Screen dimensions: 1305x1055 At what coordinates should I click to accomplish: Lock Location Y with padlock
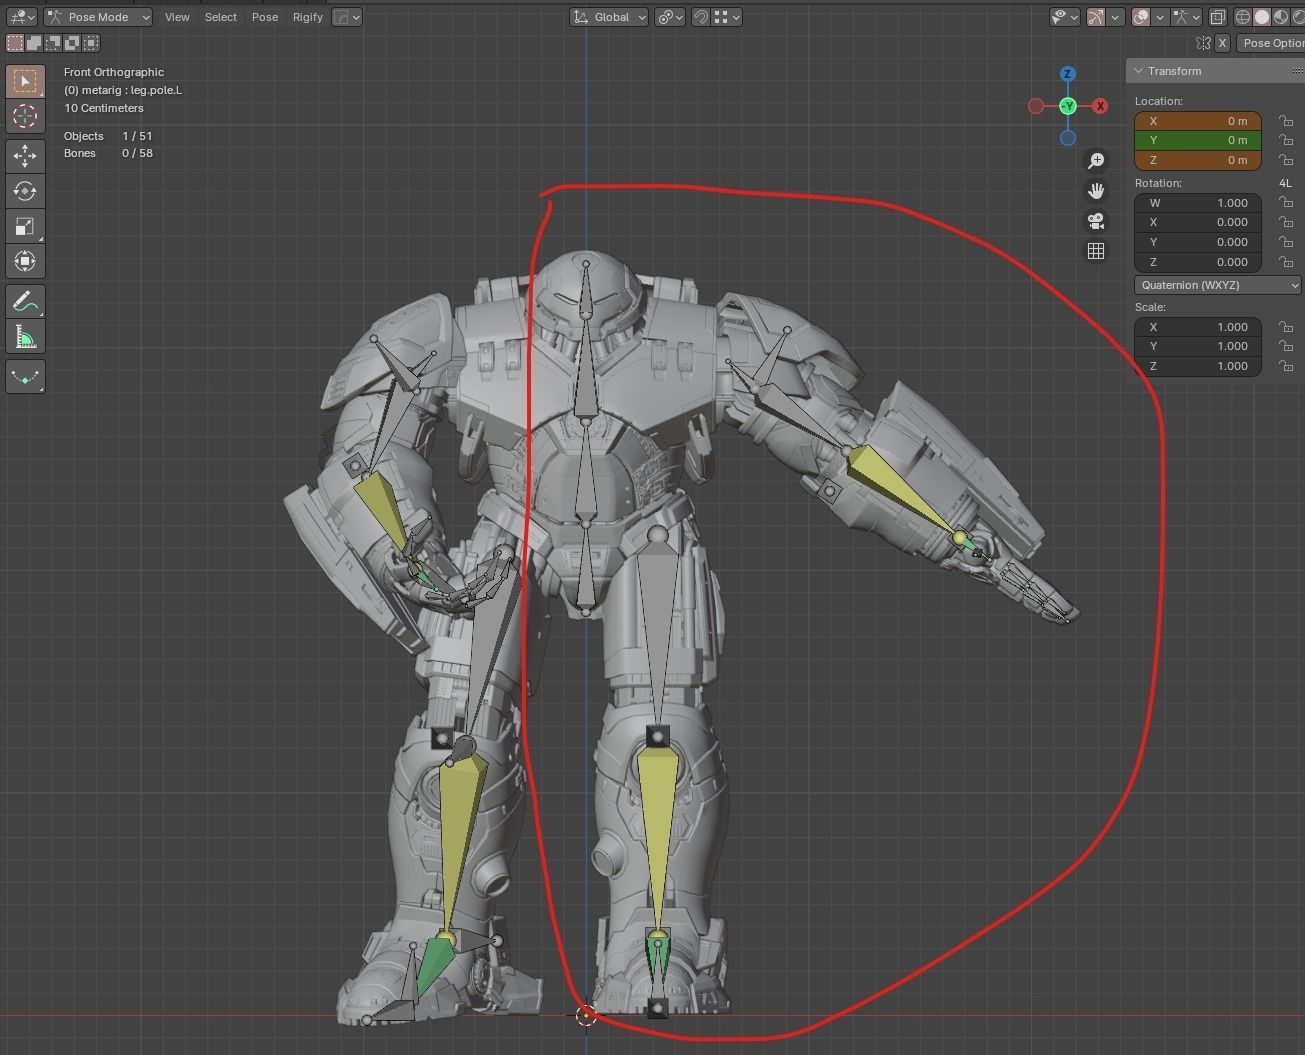tap(1286, 141)
